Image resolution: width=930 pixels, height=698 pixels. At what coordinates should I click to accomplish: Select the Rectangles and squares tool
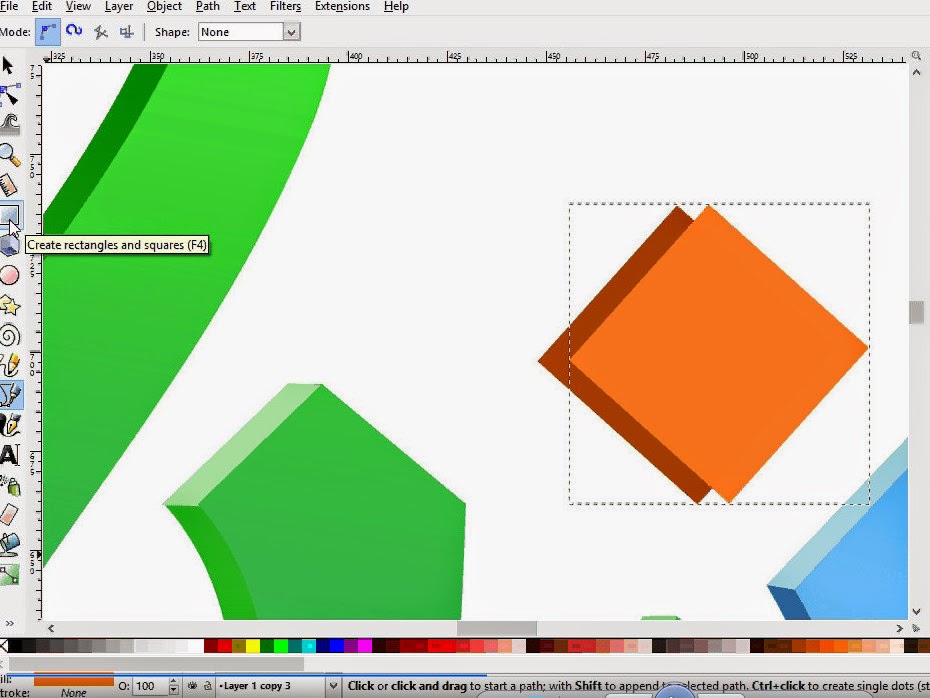tap(9, 215)
